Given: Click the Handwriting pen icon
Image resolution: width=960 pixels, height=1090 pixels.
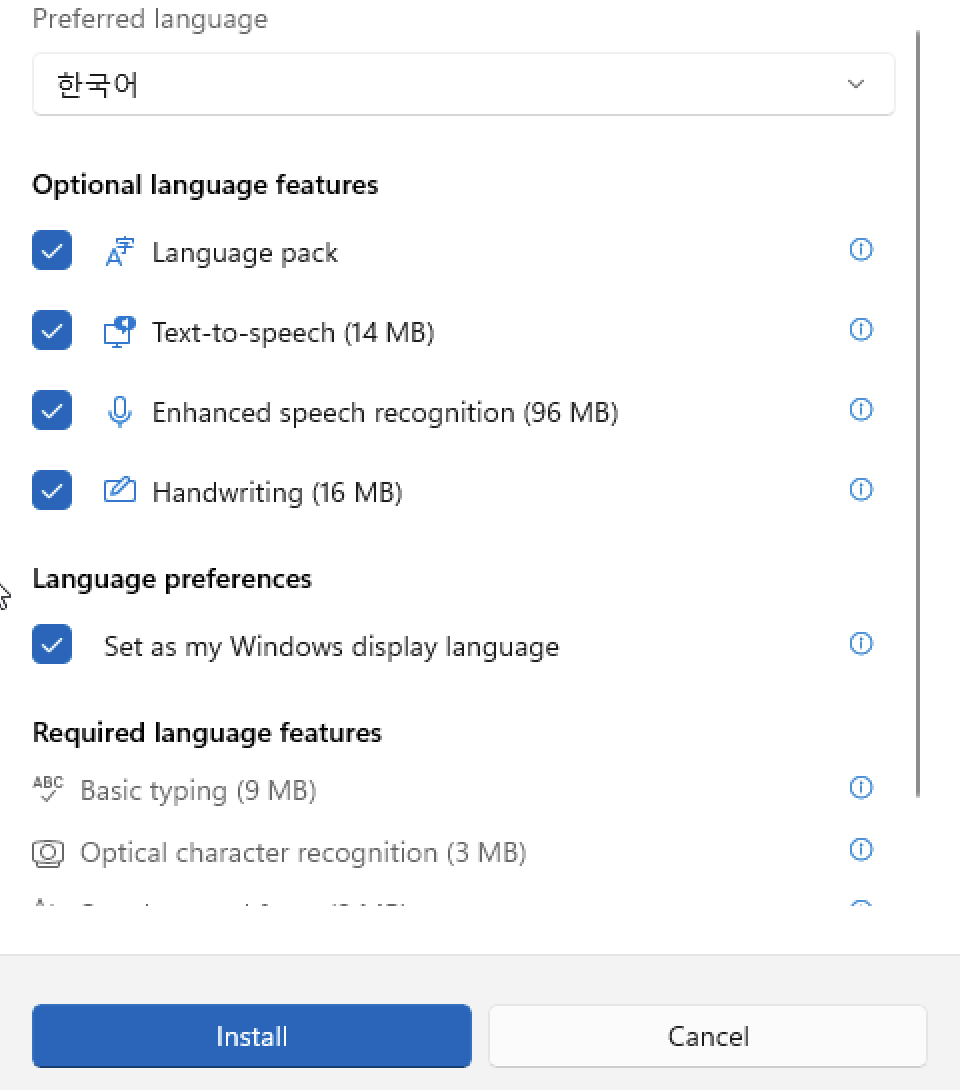Looking at the screenshot, I should (120, 490).
